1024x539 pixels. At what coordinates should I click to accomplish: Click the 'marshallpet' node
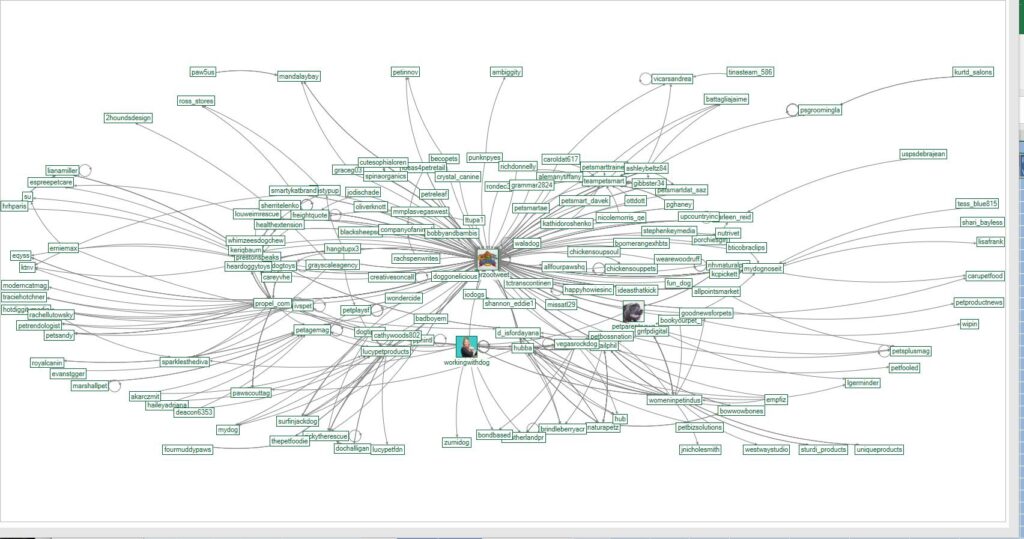[x=89, y=386]
